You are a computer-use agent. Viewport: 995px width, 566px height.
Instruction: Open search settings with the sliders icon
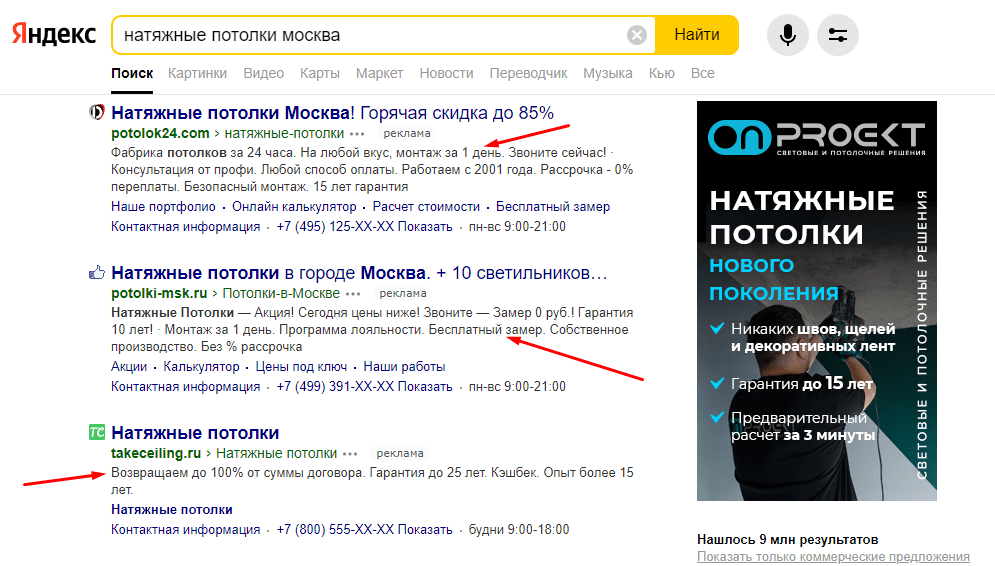point(838,35)
